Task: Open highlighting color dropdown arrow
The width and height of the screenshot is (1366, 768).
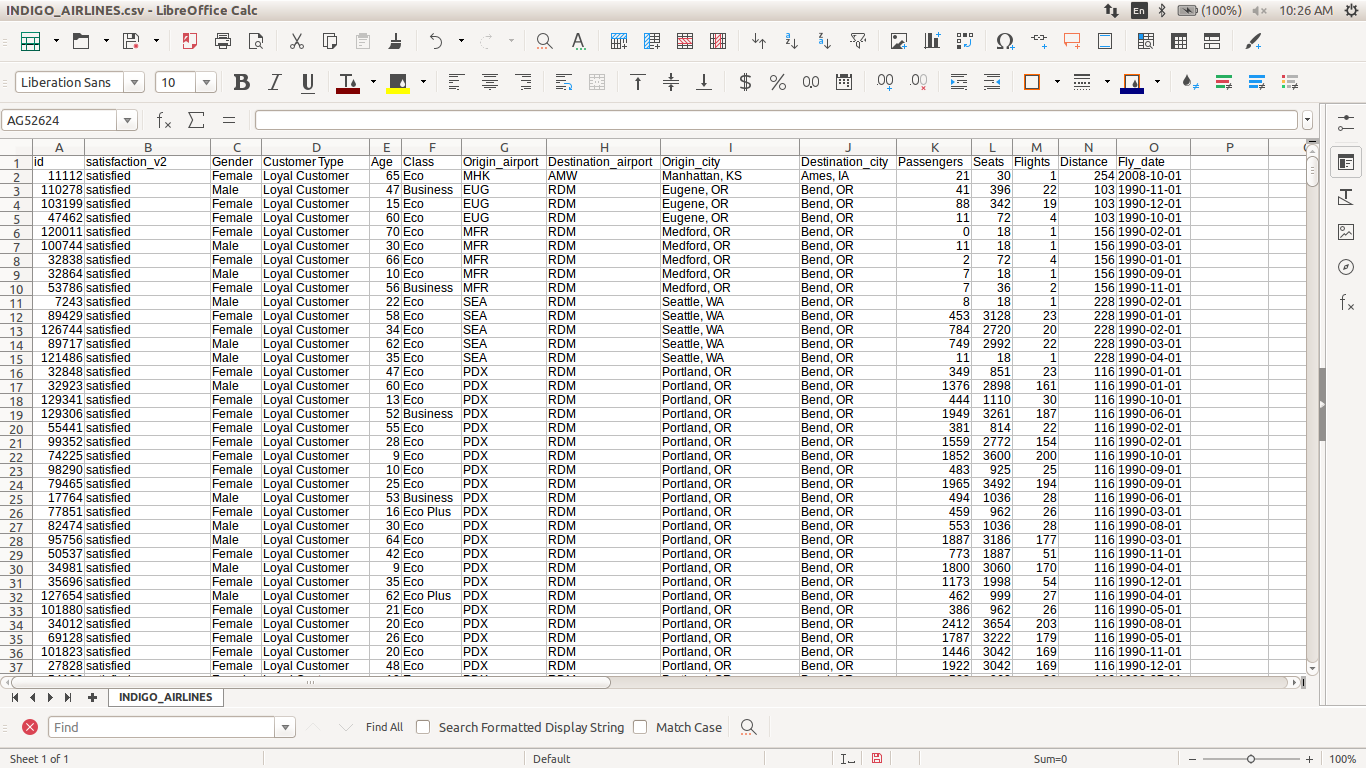Action: [x=423, y=82]
